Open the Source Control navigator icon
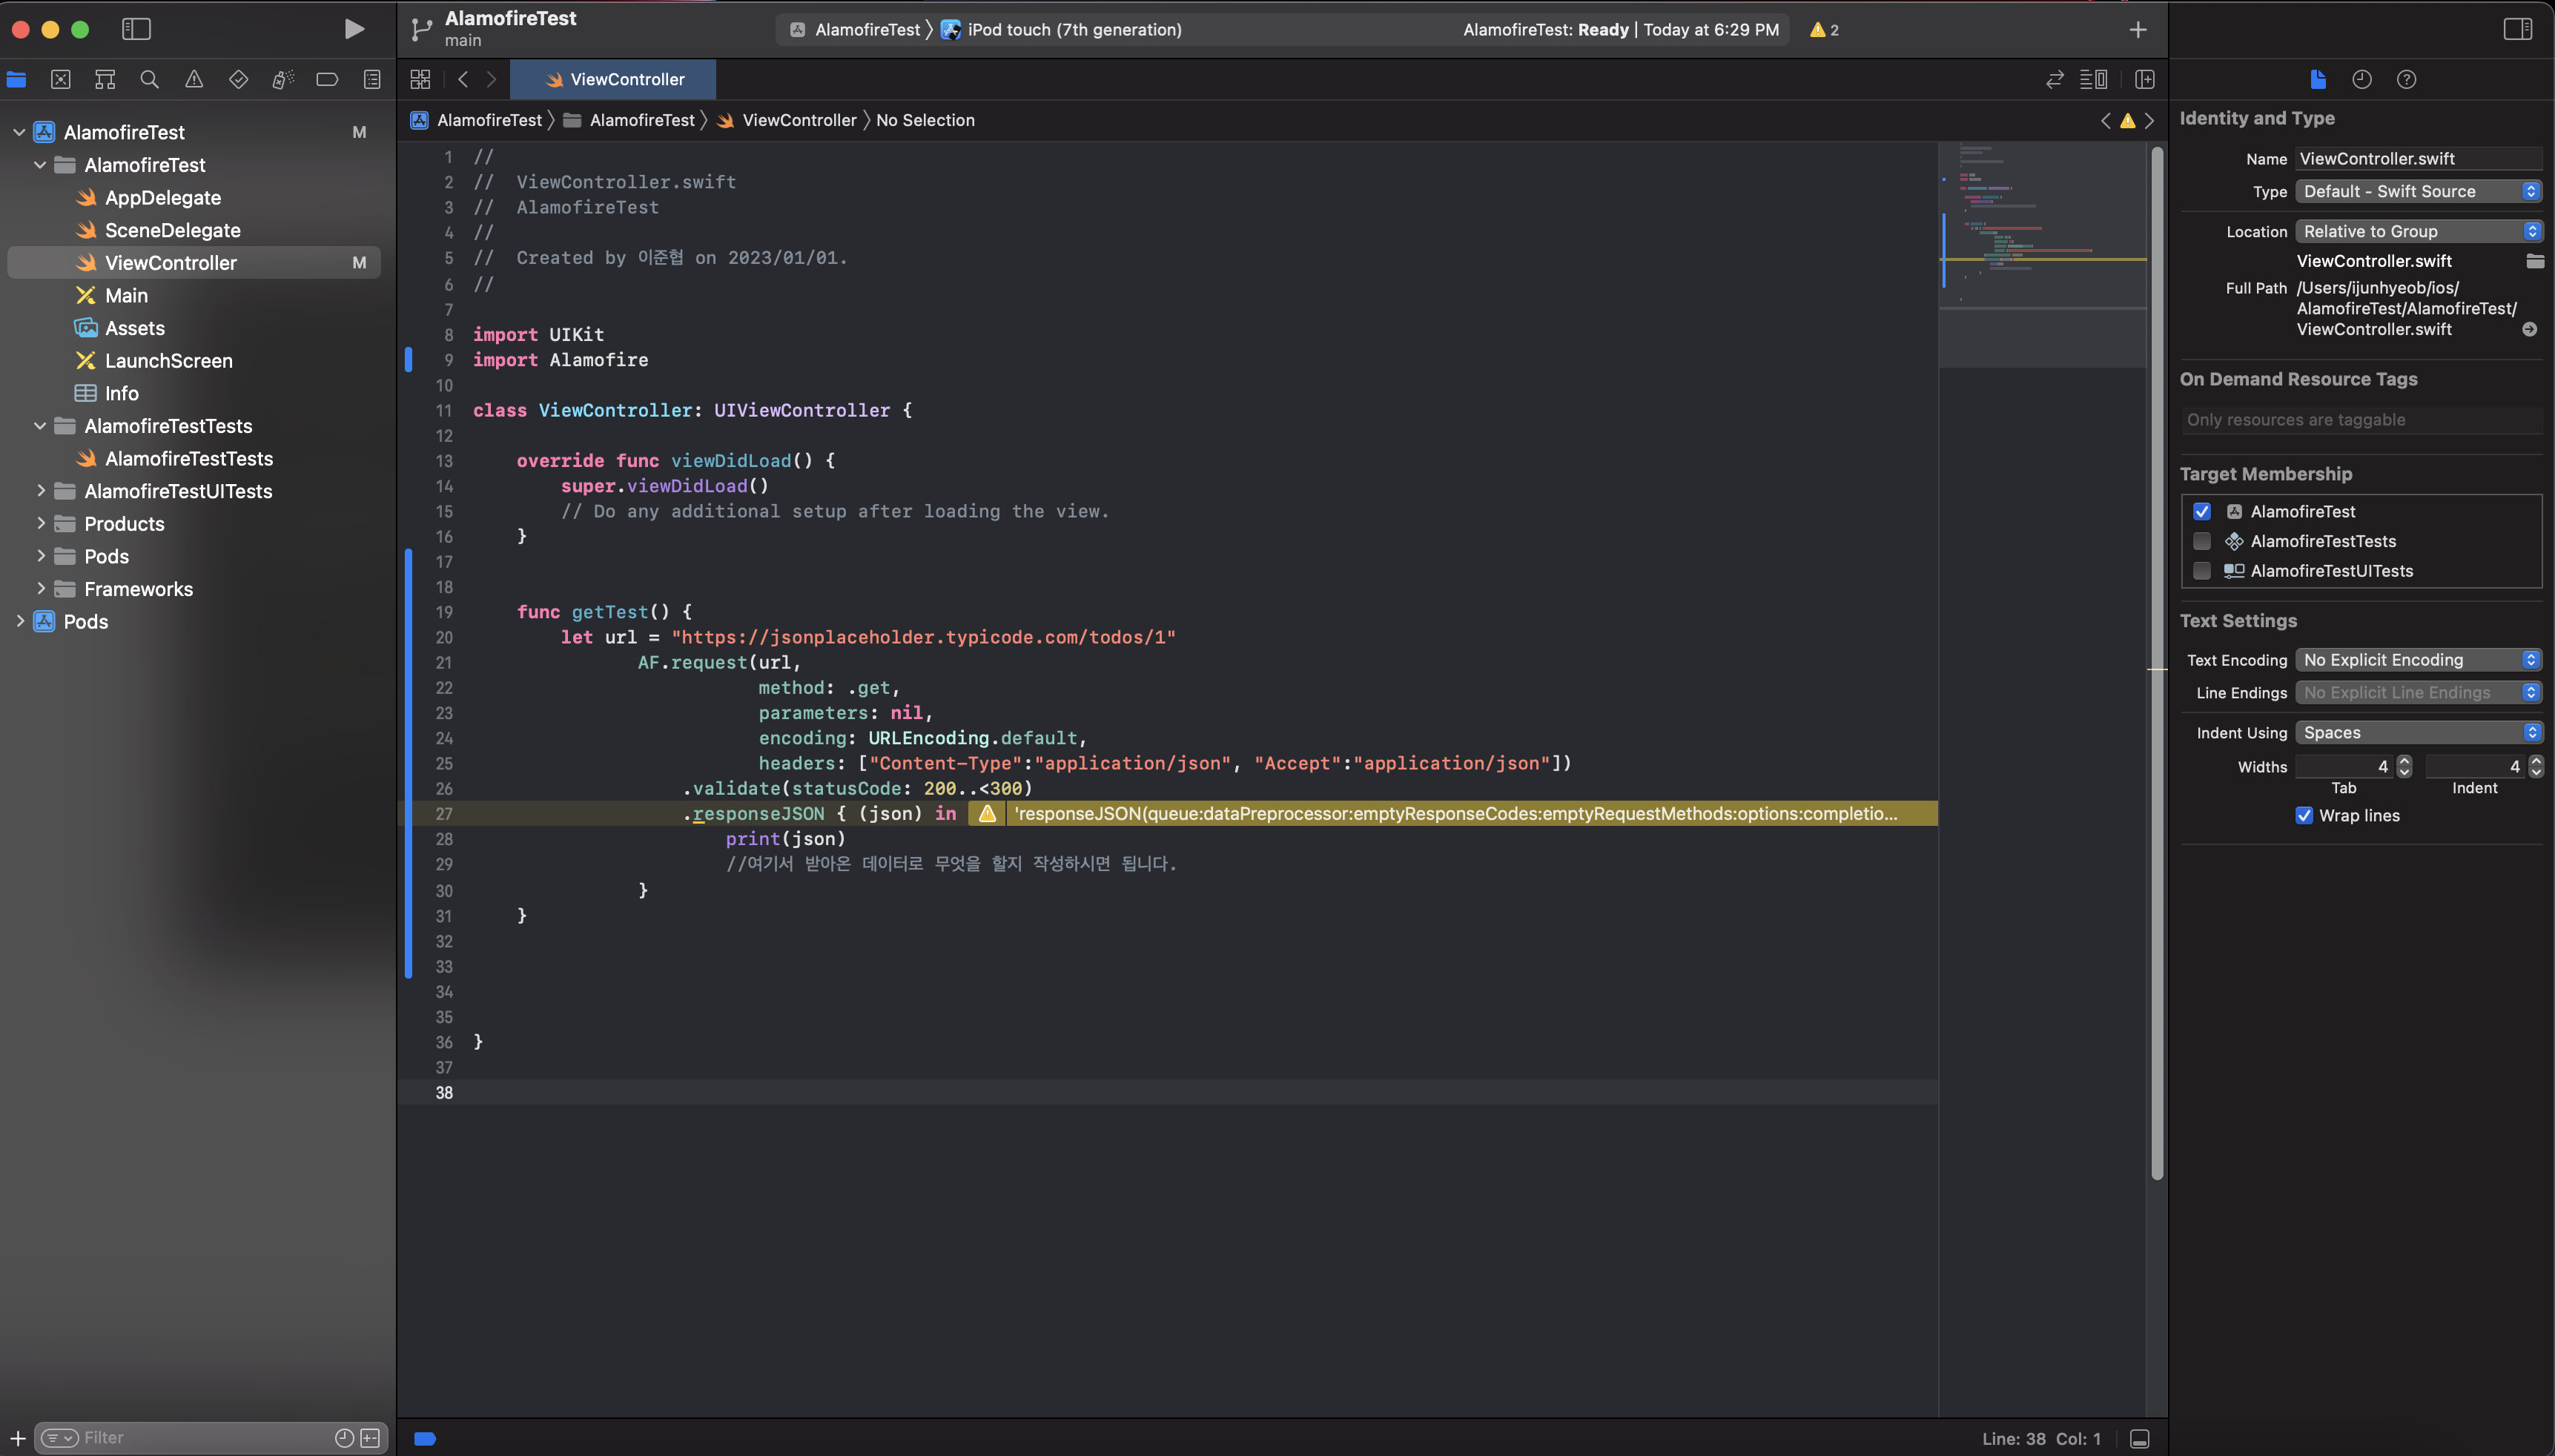The width and height of the screenshot is (2555, 1456). [x=61, y=79]
